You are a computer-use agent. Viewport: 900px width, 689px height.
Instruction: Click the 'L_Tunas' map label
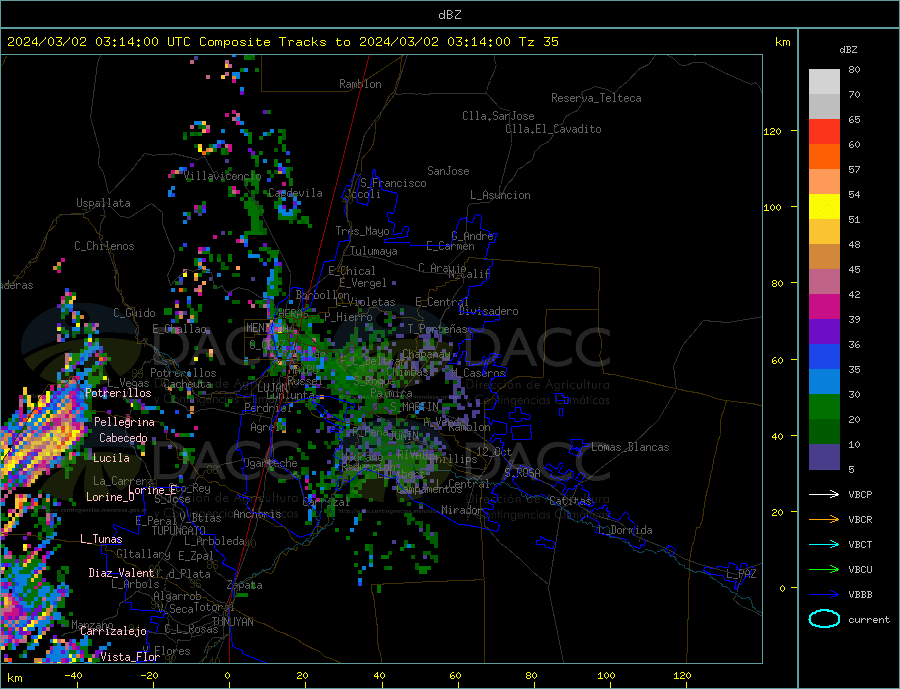pyautogui.click(x=101, y=539)
